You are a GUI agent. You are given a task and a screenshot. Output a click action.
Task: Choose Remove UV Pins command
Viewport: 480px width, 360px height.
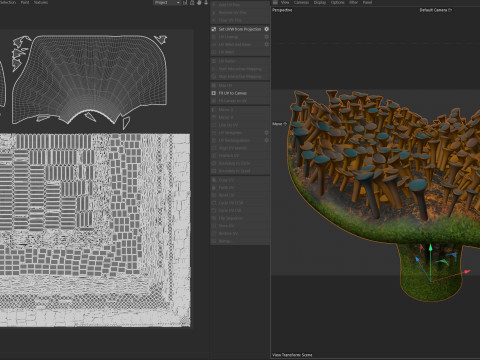pos(240,12)
